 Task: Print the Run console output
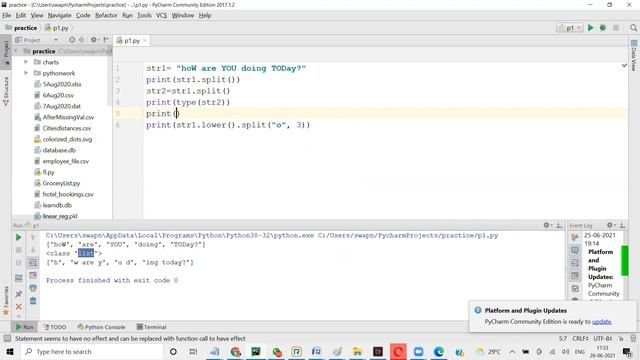(33, 288)
